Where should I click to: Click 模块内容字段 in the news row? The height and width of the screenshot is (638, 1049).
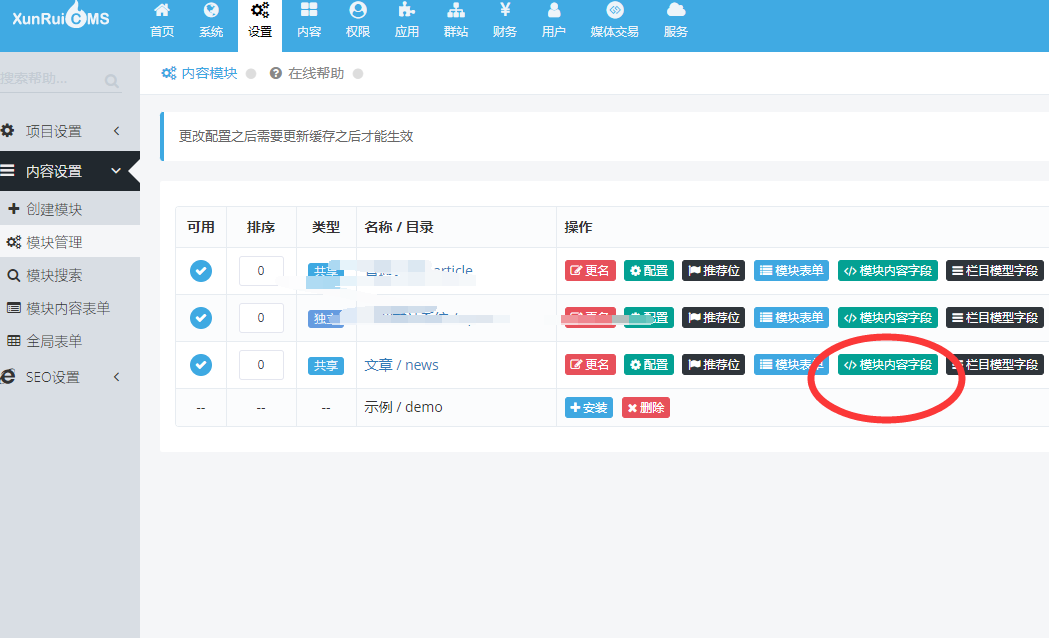[888, 364]
